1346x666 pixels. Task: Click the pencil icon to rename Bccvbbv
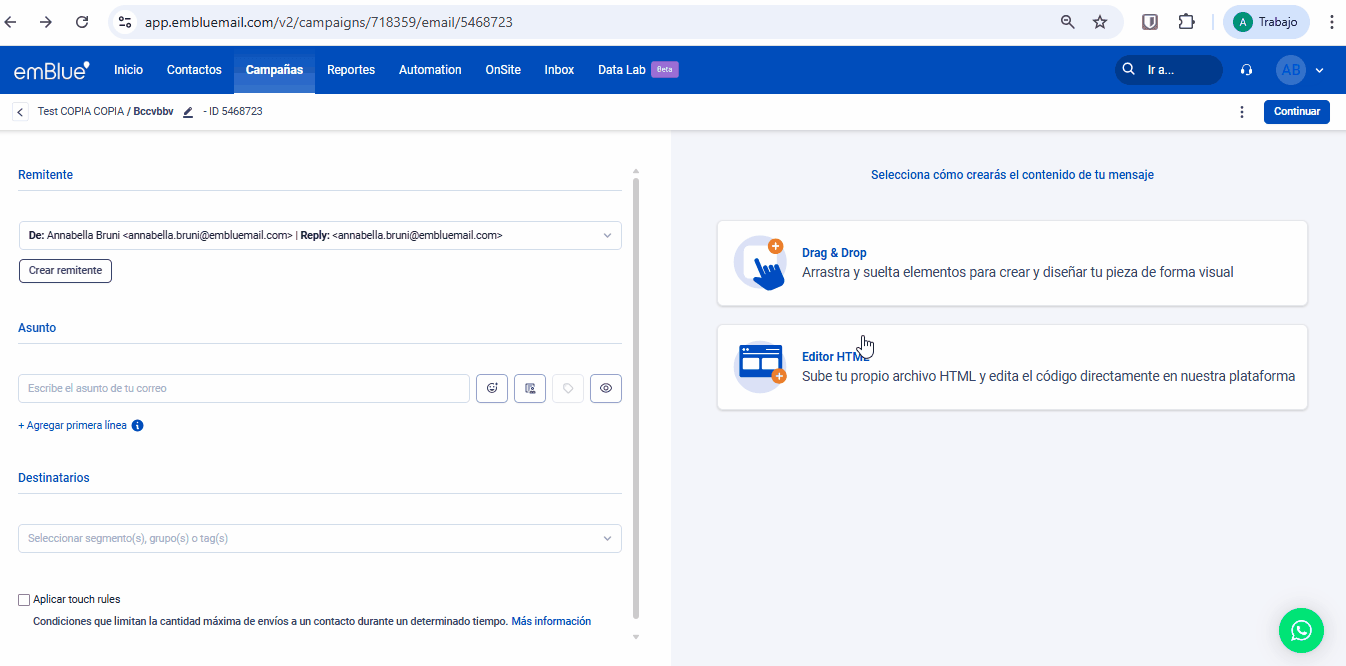click(187, 112)
